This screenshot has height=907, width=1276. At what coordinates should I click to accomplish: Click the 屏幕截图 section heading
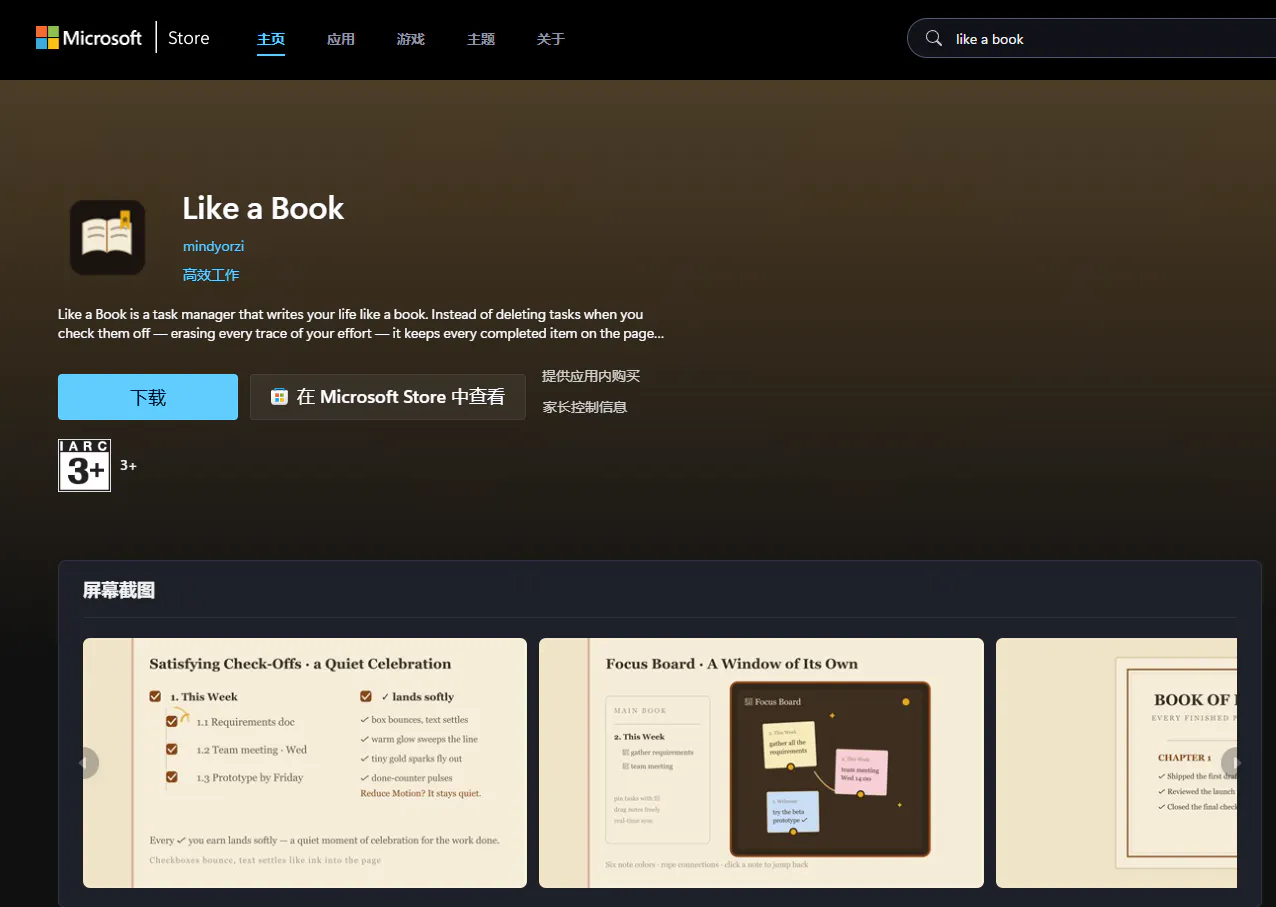point(119,590)
